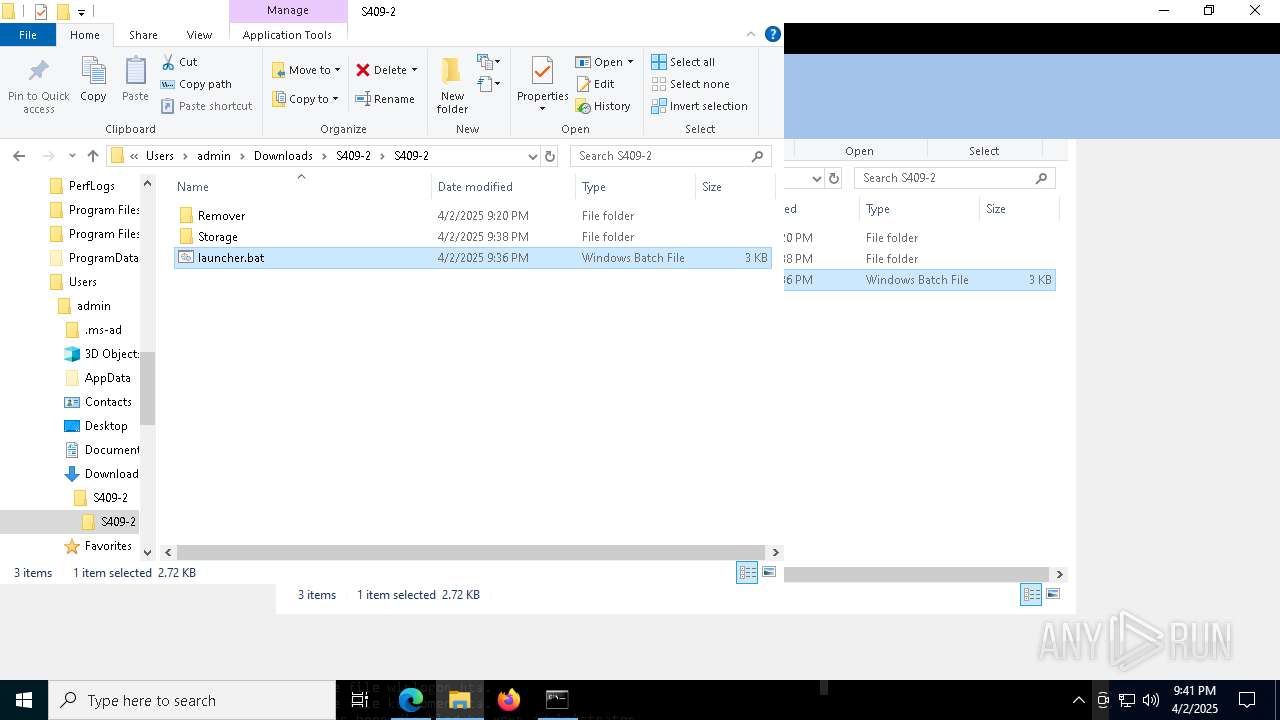This screenshot has height=720, width=1280.
Task: Click the ribbon Help question mark
Action: pyautogui.click(x=772, y=34)
